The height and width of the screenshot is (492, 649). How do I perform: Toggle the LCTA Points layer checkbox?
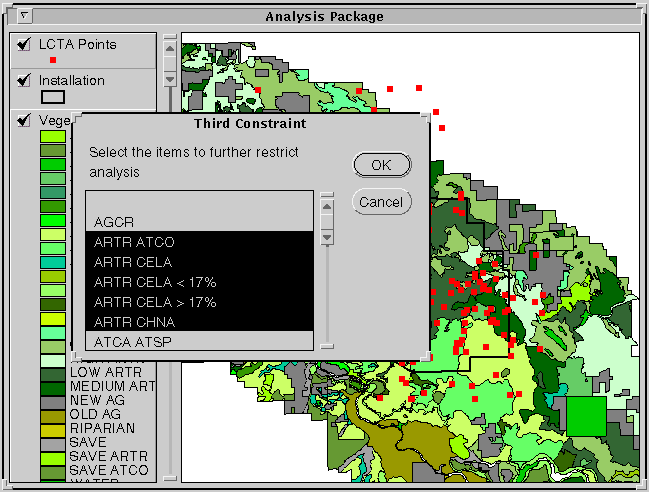coord(24,45)
